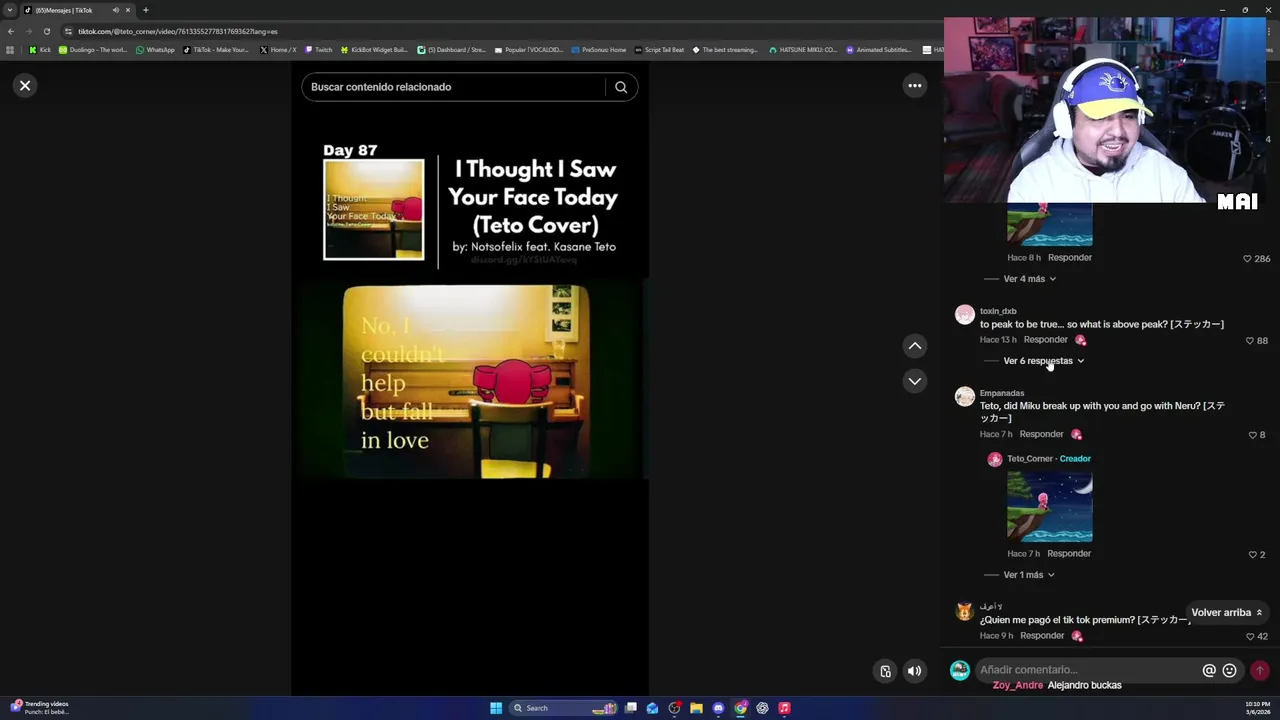Open the Script Tail Beat bookmark
The width and height of the screenshot is (1280, 720).
pos(660,50)
